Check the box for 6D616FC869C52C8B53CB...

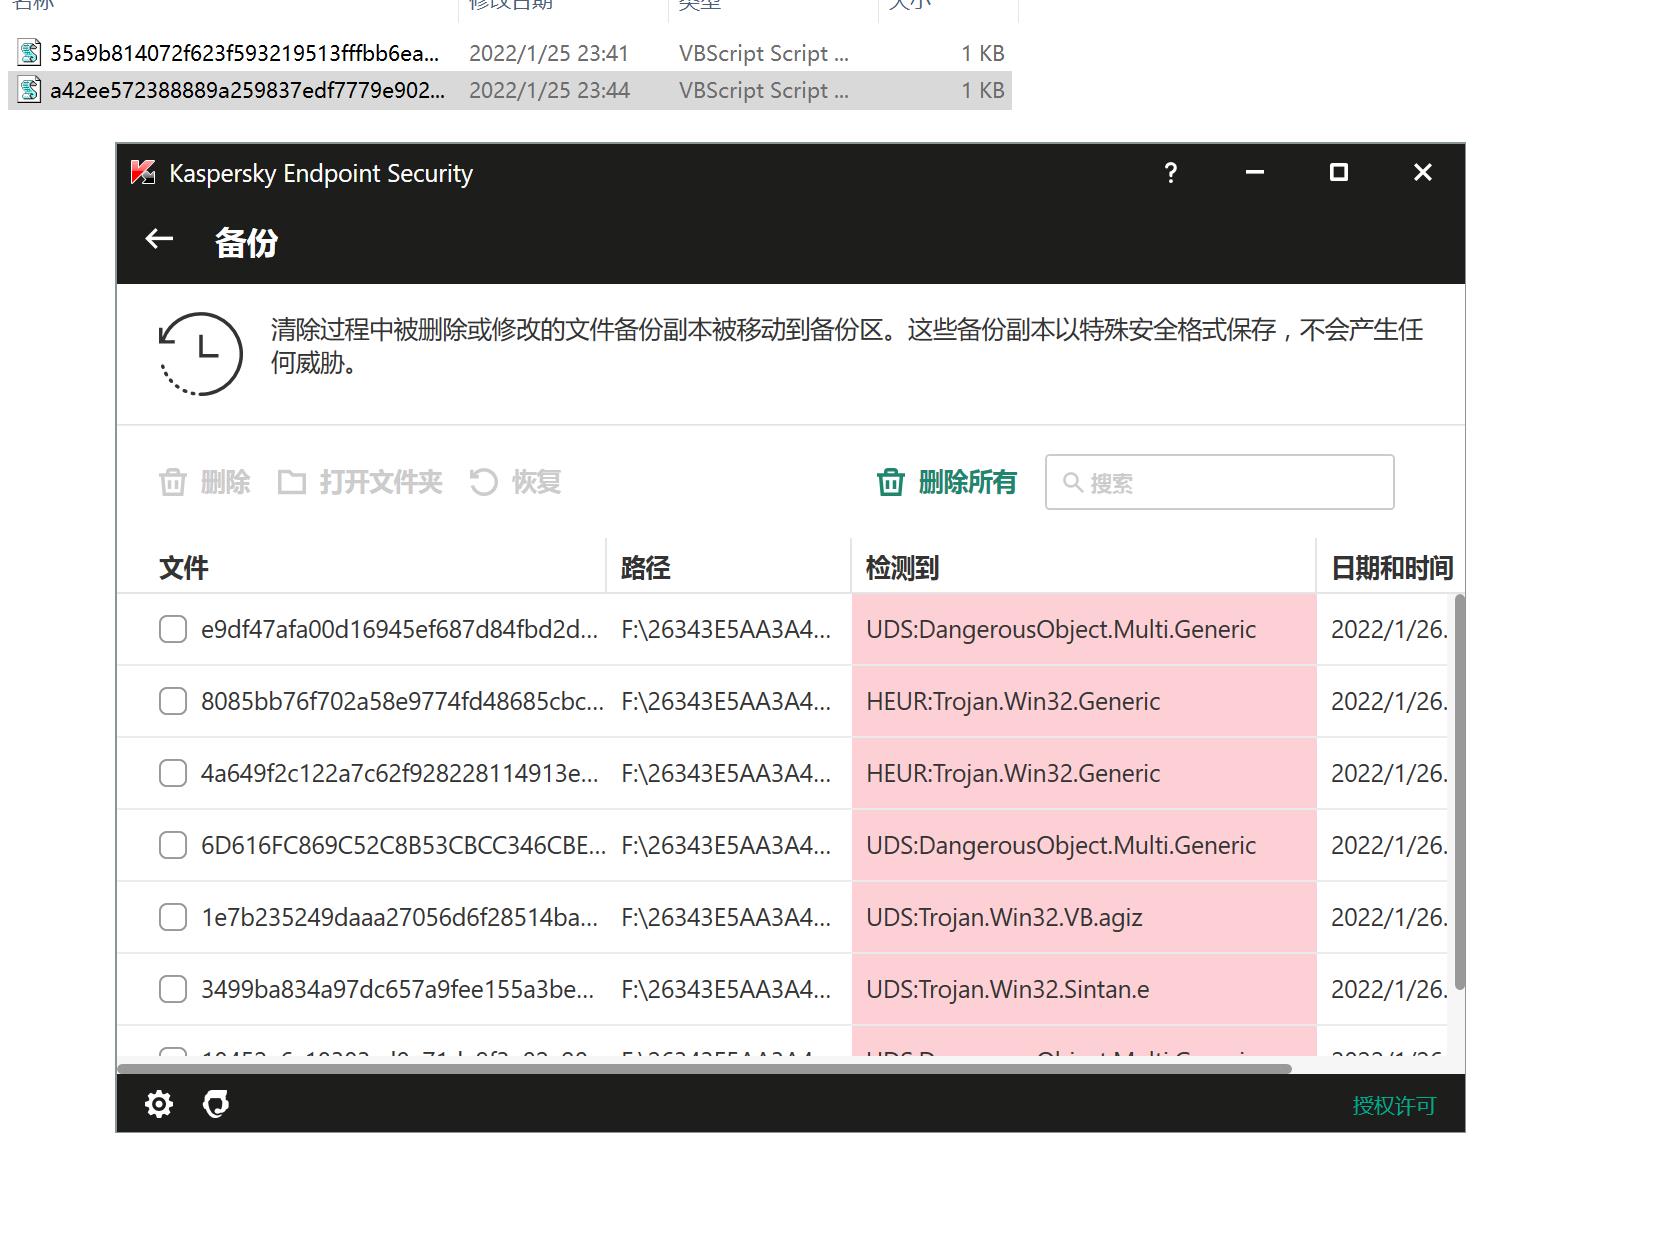click(x=173, y=845)
